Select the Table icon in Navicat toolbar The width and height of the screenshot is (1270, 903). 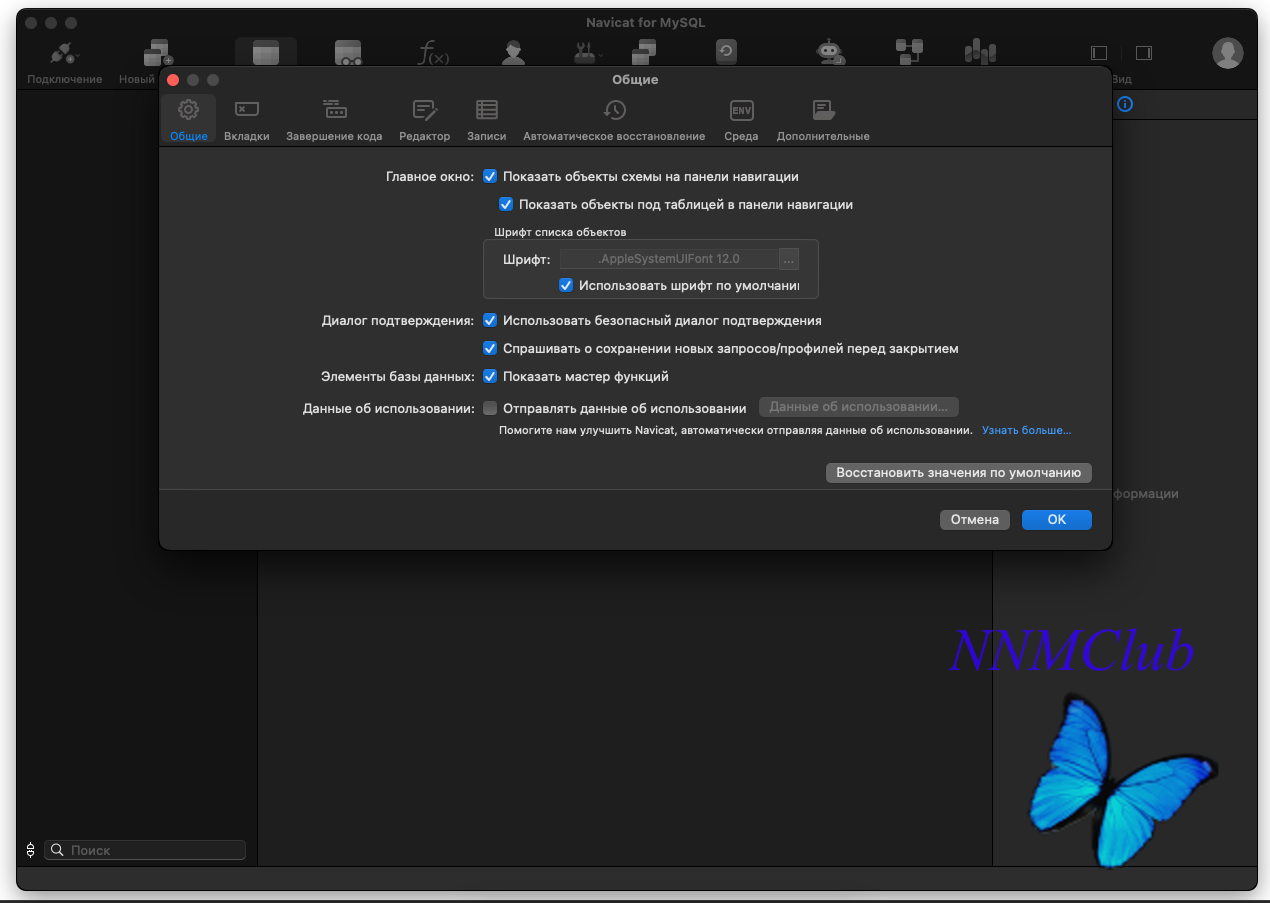pos(266,53)
